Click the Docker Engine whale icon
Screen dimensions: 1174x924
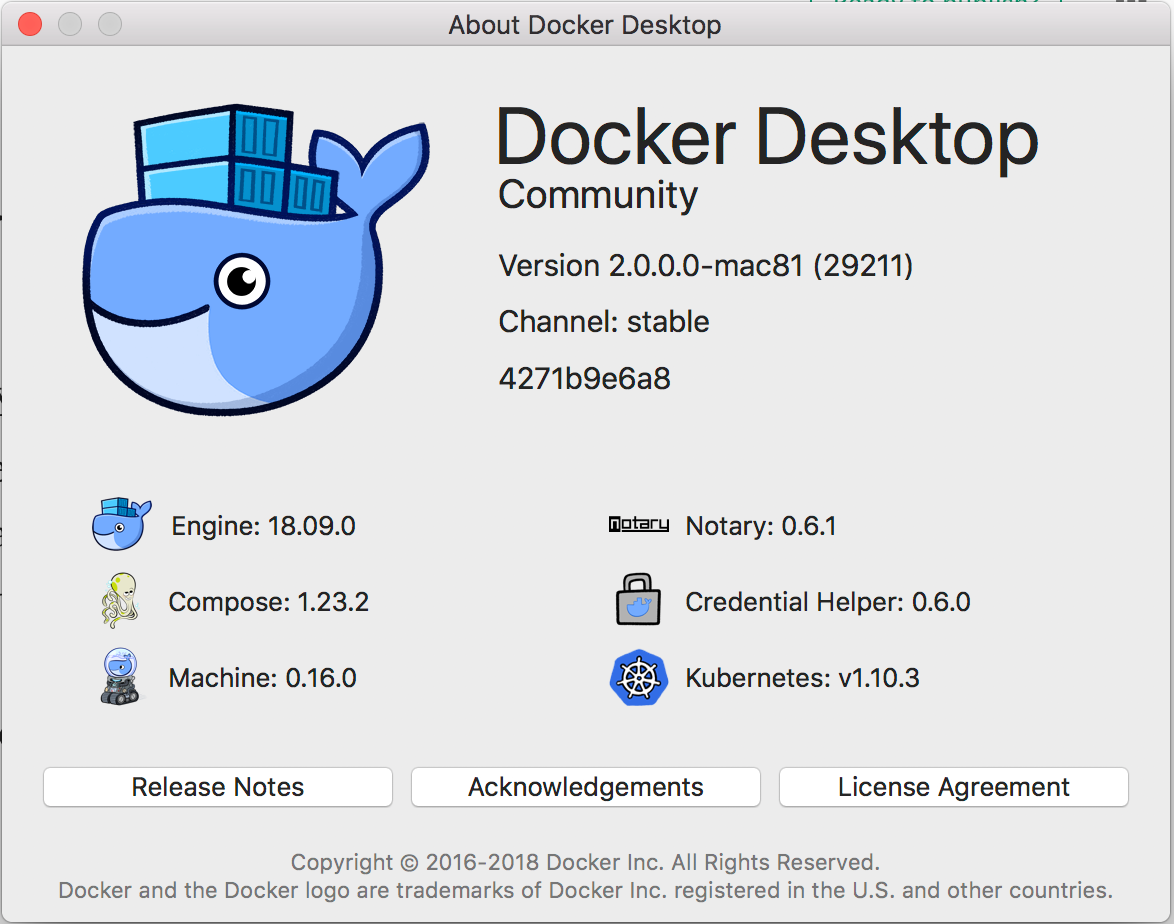[120, 525]
